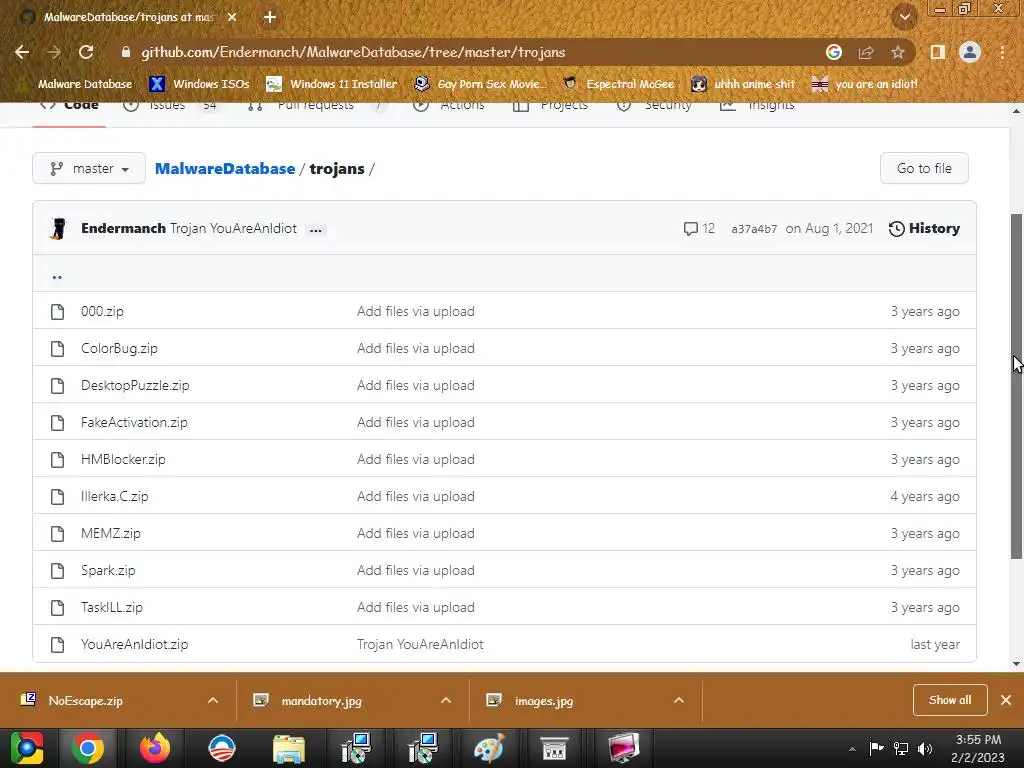Expand commit message ellipsis button
The height and width of the screenshot is (768, 1024).
point(315,230)
